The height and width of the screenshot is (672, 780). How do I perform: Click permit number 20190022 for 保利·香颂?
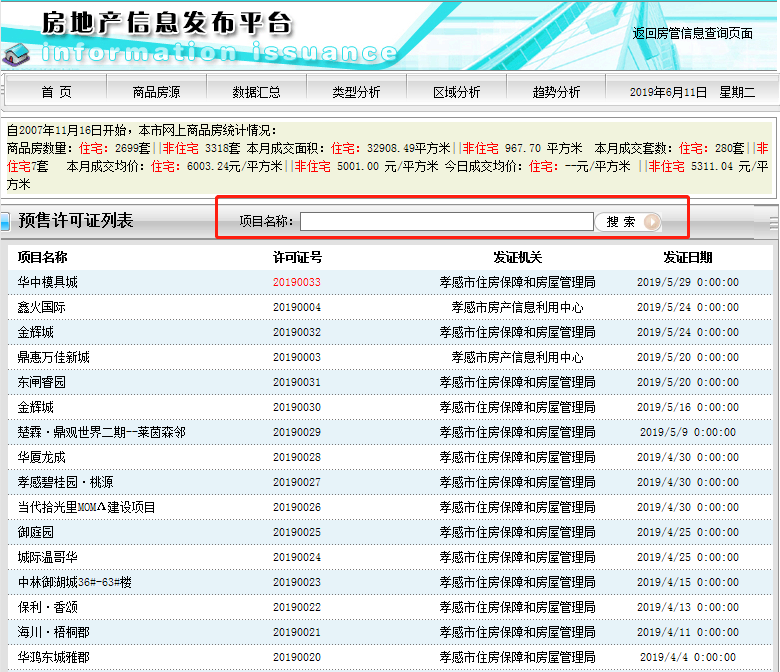tap(297, 608)
